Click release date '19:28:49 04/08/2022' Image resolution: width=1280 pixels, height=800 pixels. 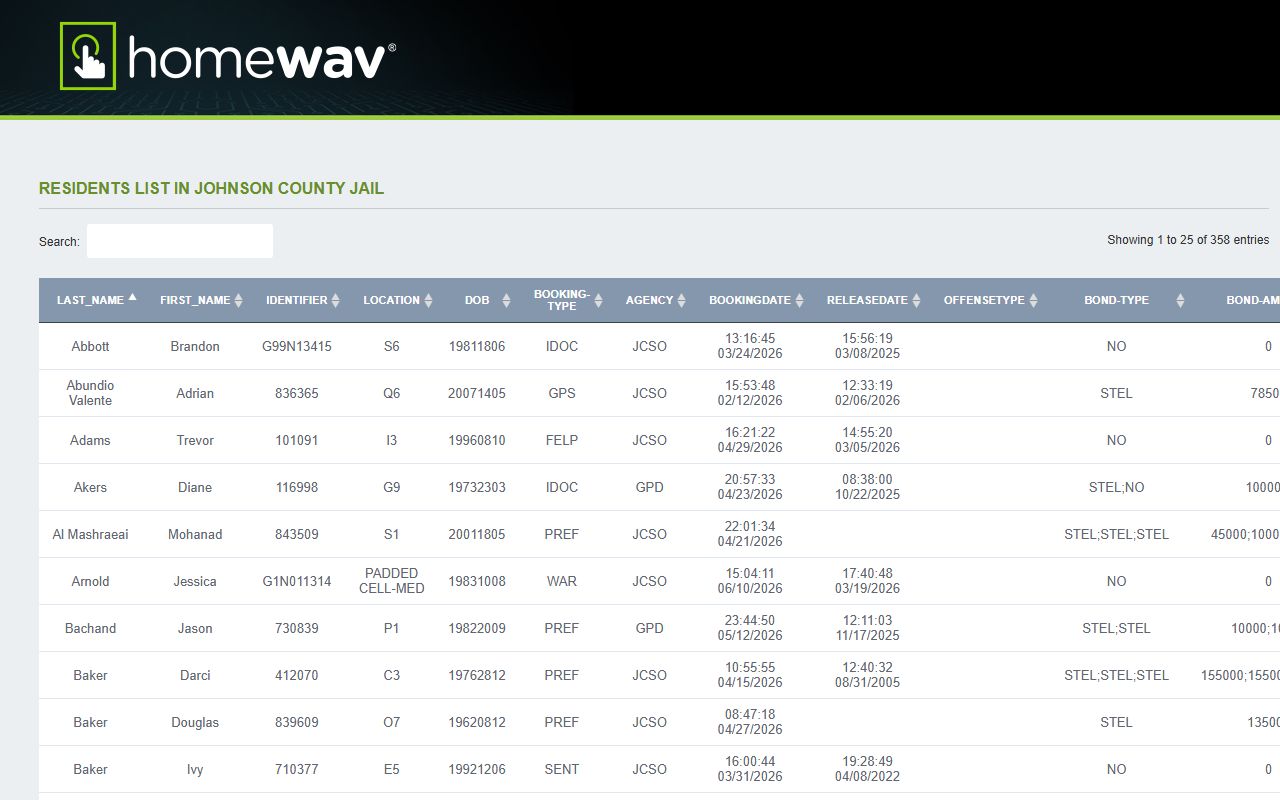point(868,769)
